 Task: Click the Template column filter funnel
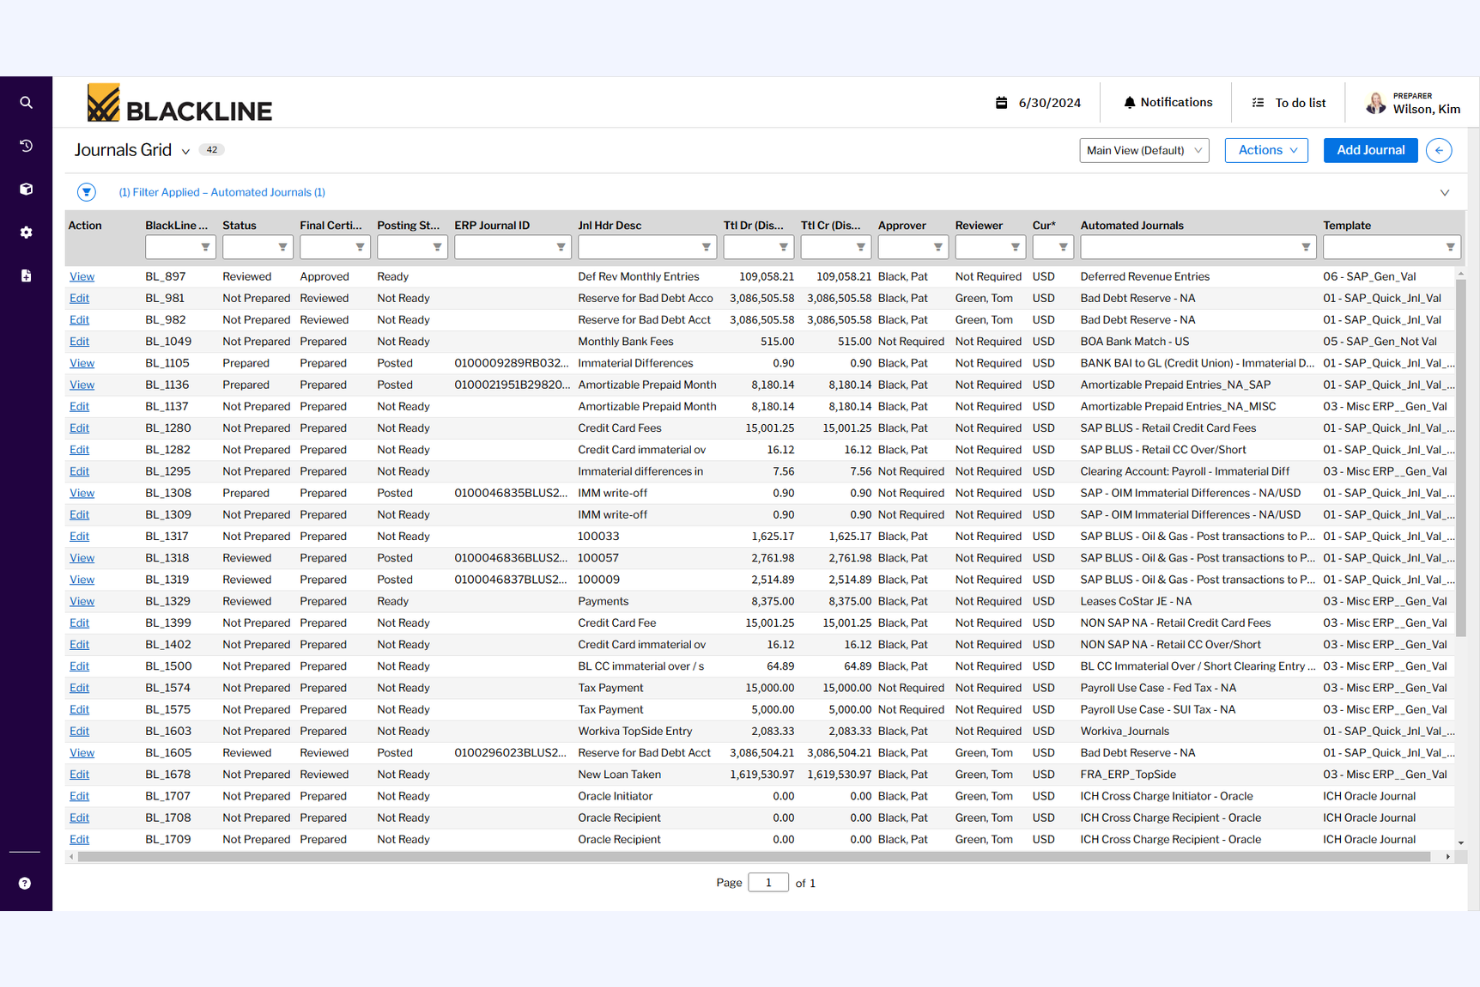coord(1451,246)
